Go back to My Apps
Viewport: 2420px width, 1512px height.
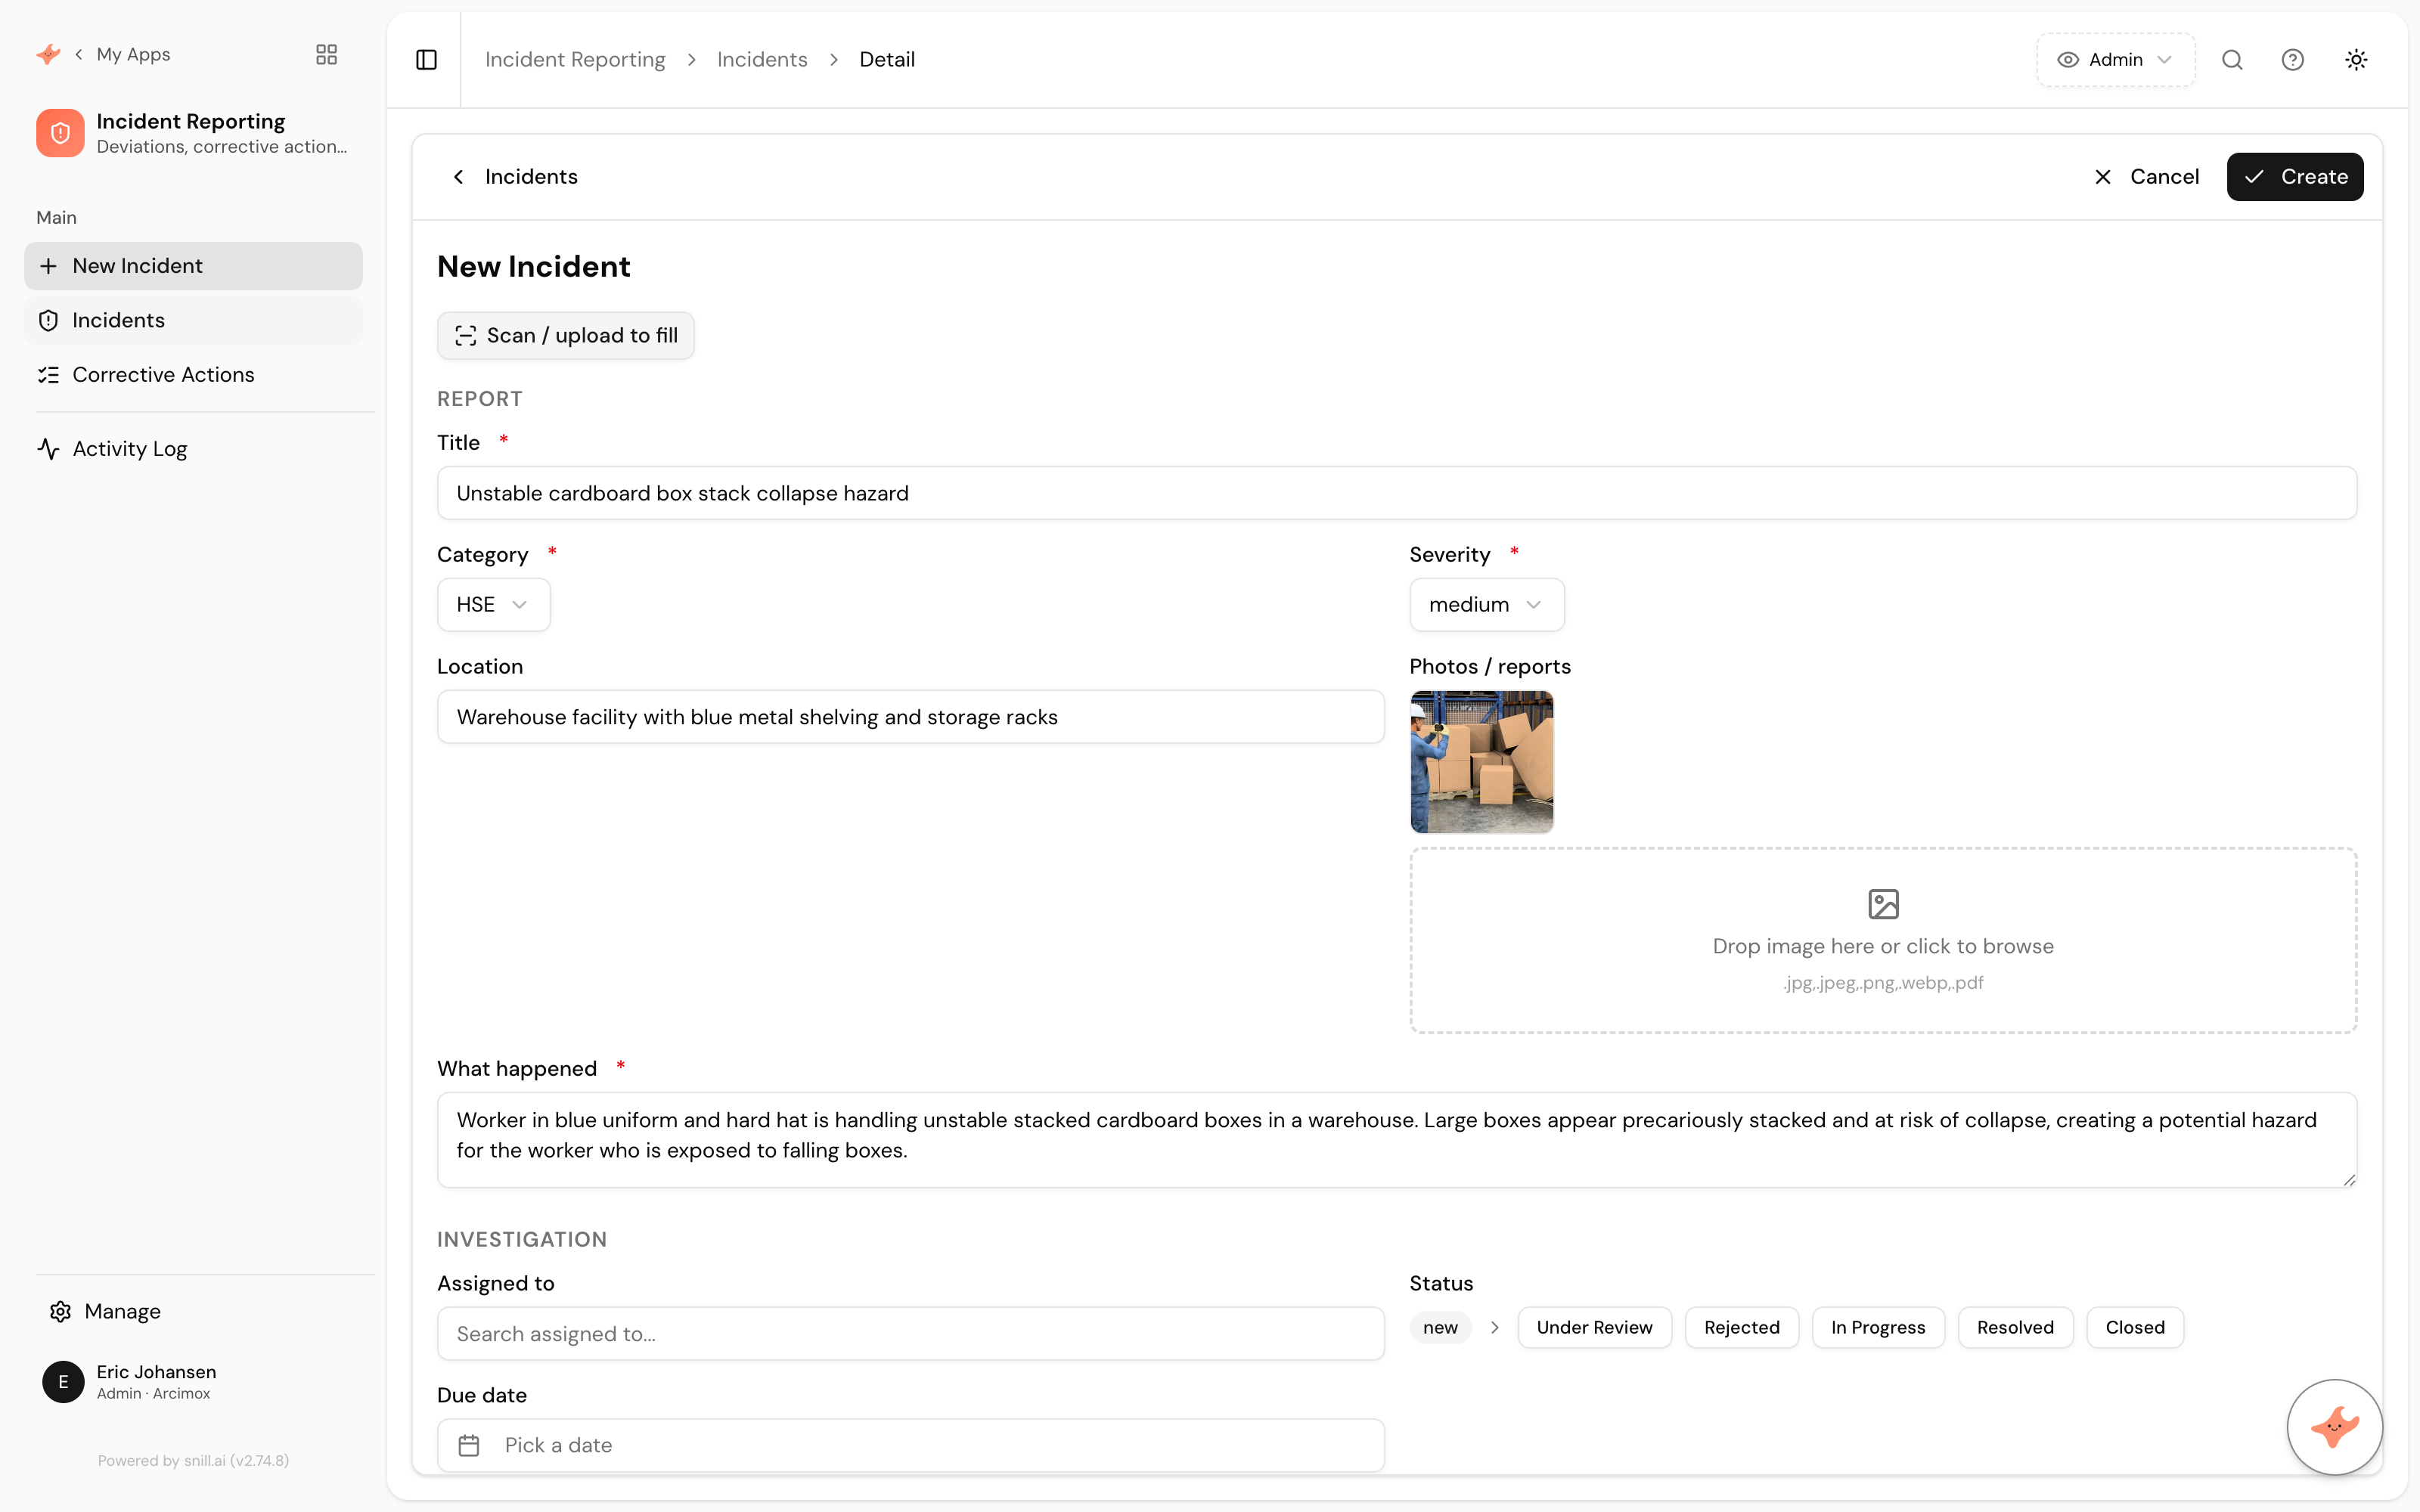[x=122, y=54]
